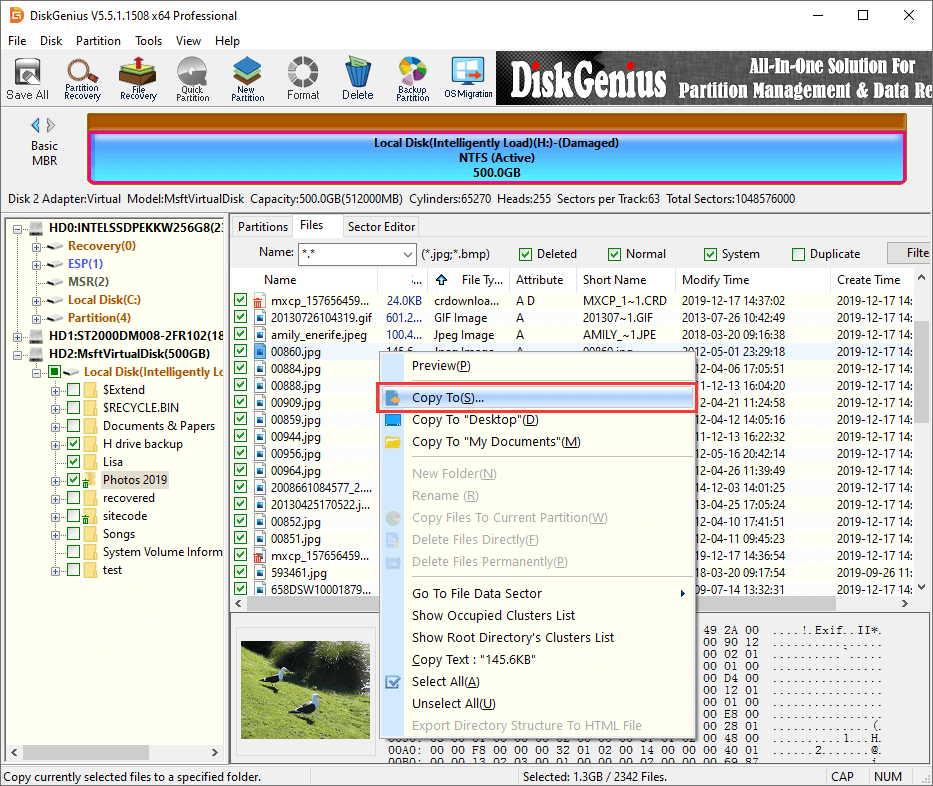Expand the HD1 ST2000DM008 disk node

[17, 337]
